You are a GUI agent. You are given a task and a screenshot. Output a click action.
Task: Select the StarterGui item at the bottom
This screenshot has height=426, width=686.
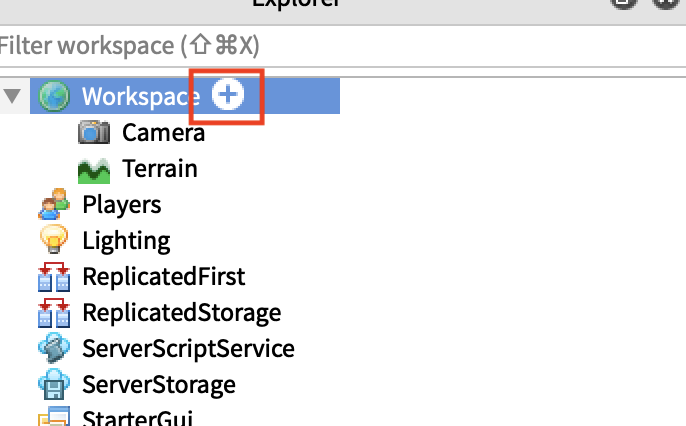point(137,418)
